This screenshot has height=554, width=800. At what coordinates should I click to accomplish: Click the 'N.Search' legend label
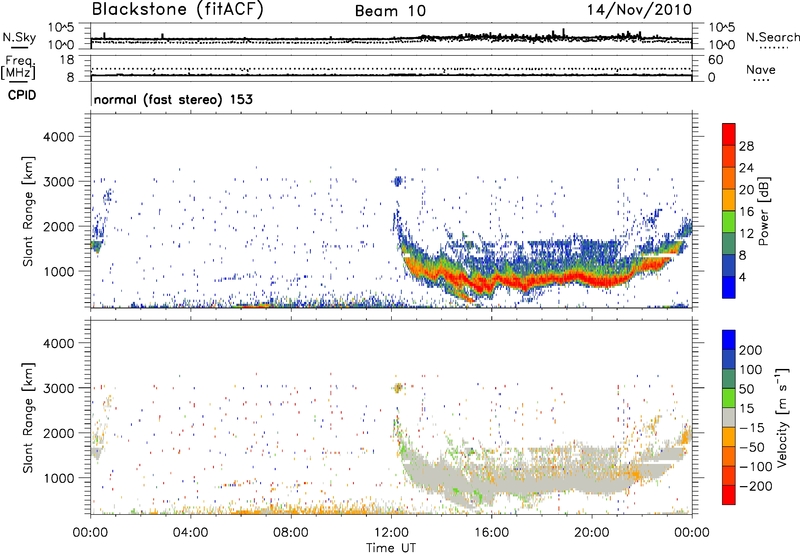click(x=772, y=37)
